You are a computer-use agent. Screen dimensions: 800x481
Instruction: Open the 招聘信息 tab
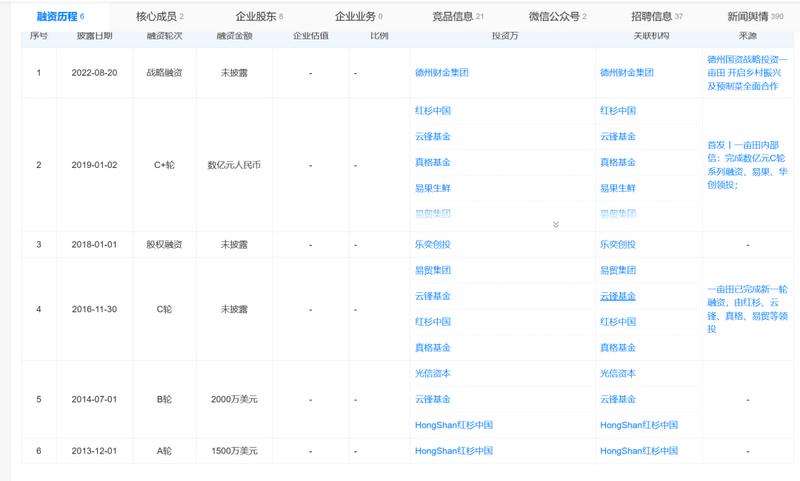click(657, 16)
